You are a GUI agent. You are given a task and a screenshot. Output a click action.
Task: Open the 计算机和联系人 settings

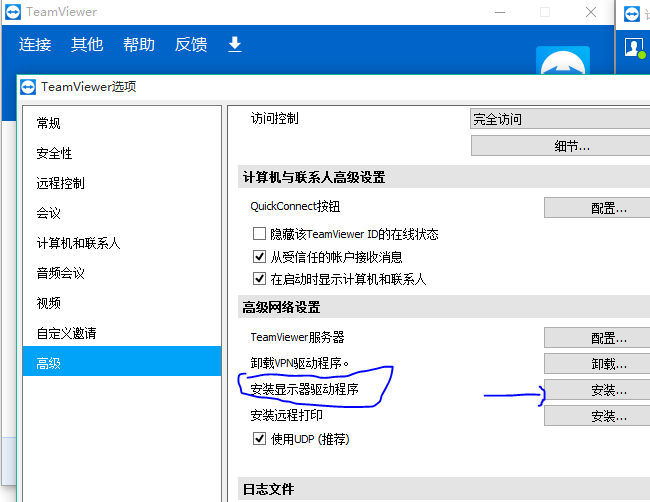[122, 243]
